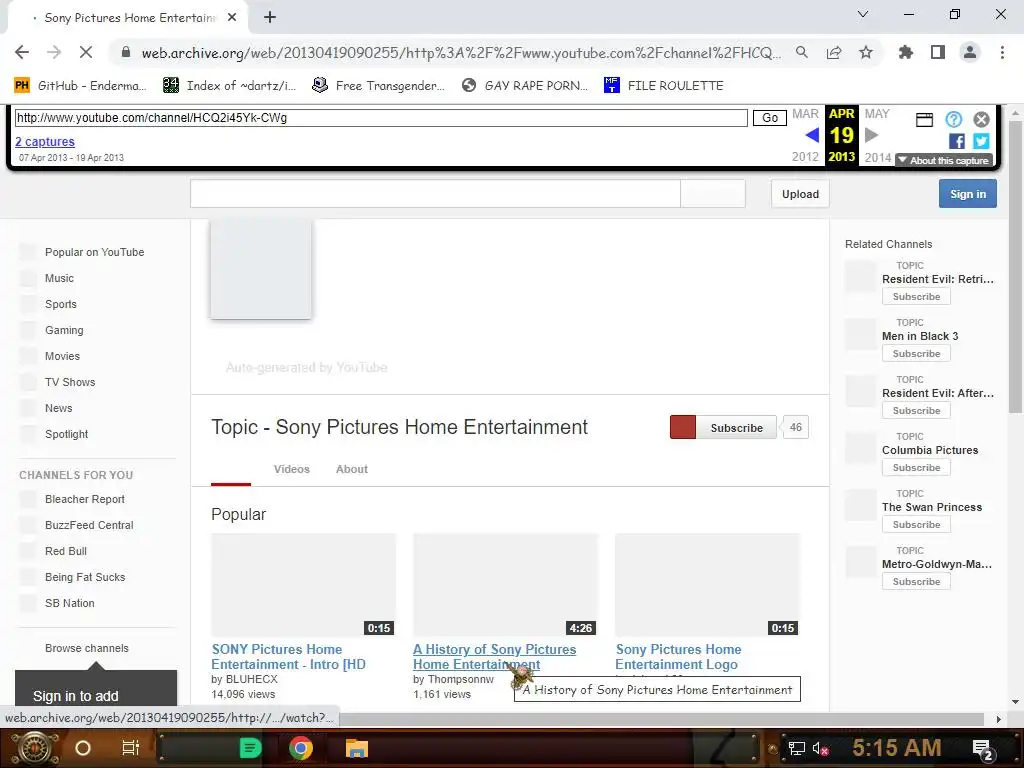This screenshot has width=1024, height=768.
Task: Subscribe to Men in Black 3 topic
Action: pos(916,353)
